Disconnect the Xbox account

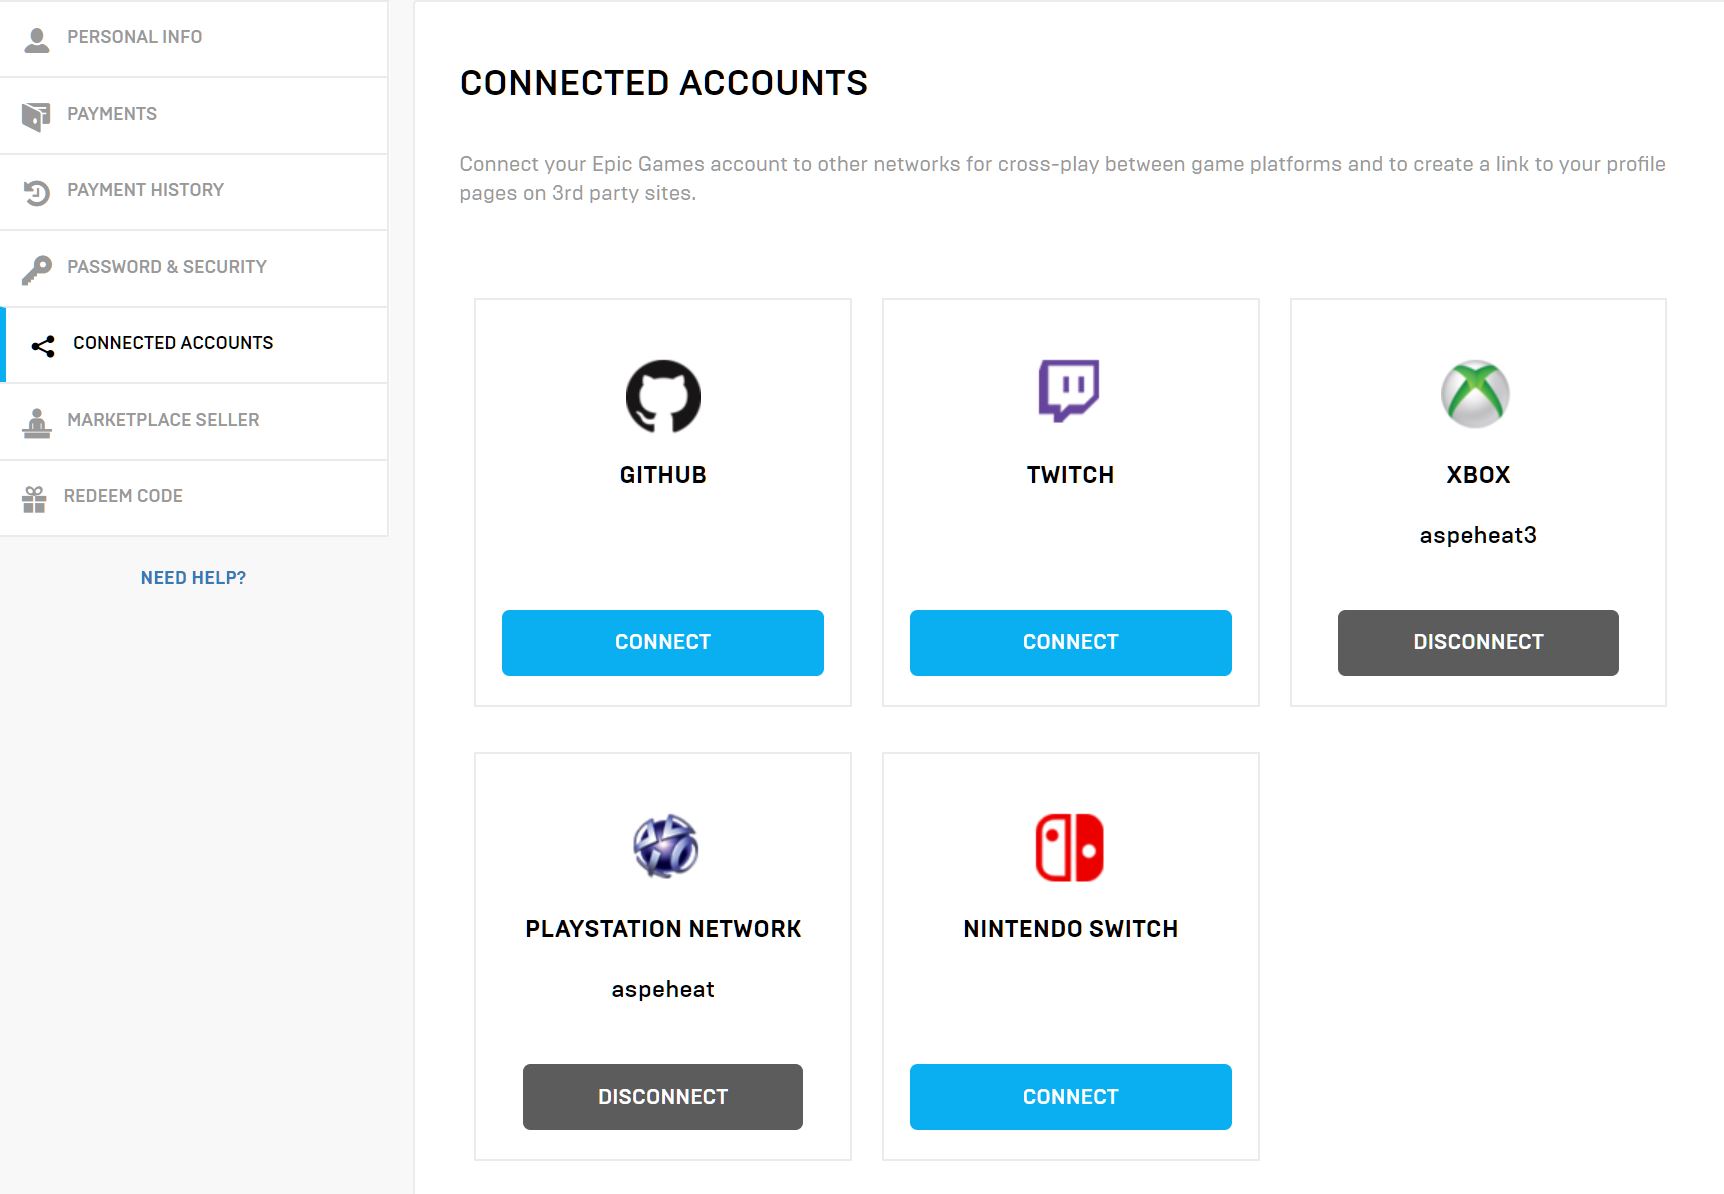(1478, 642)
